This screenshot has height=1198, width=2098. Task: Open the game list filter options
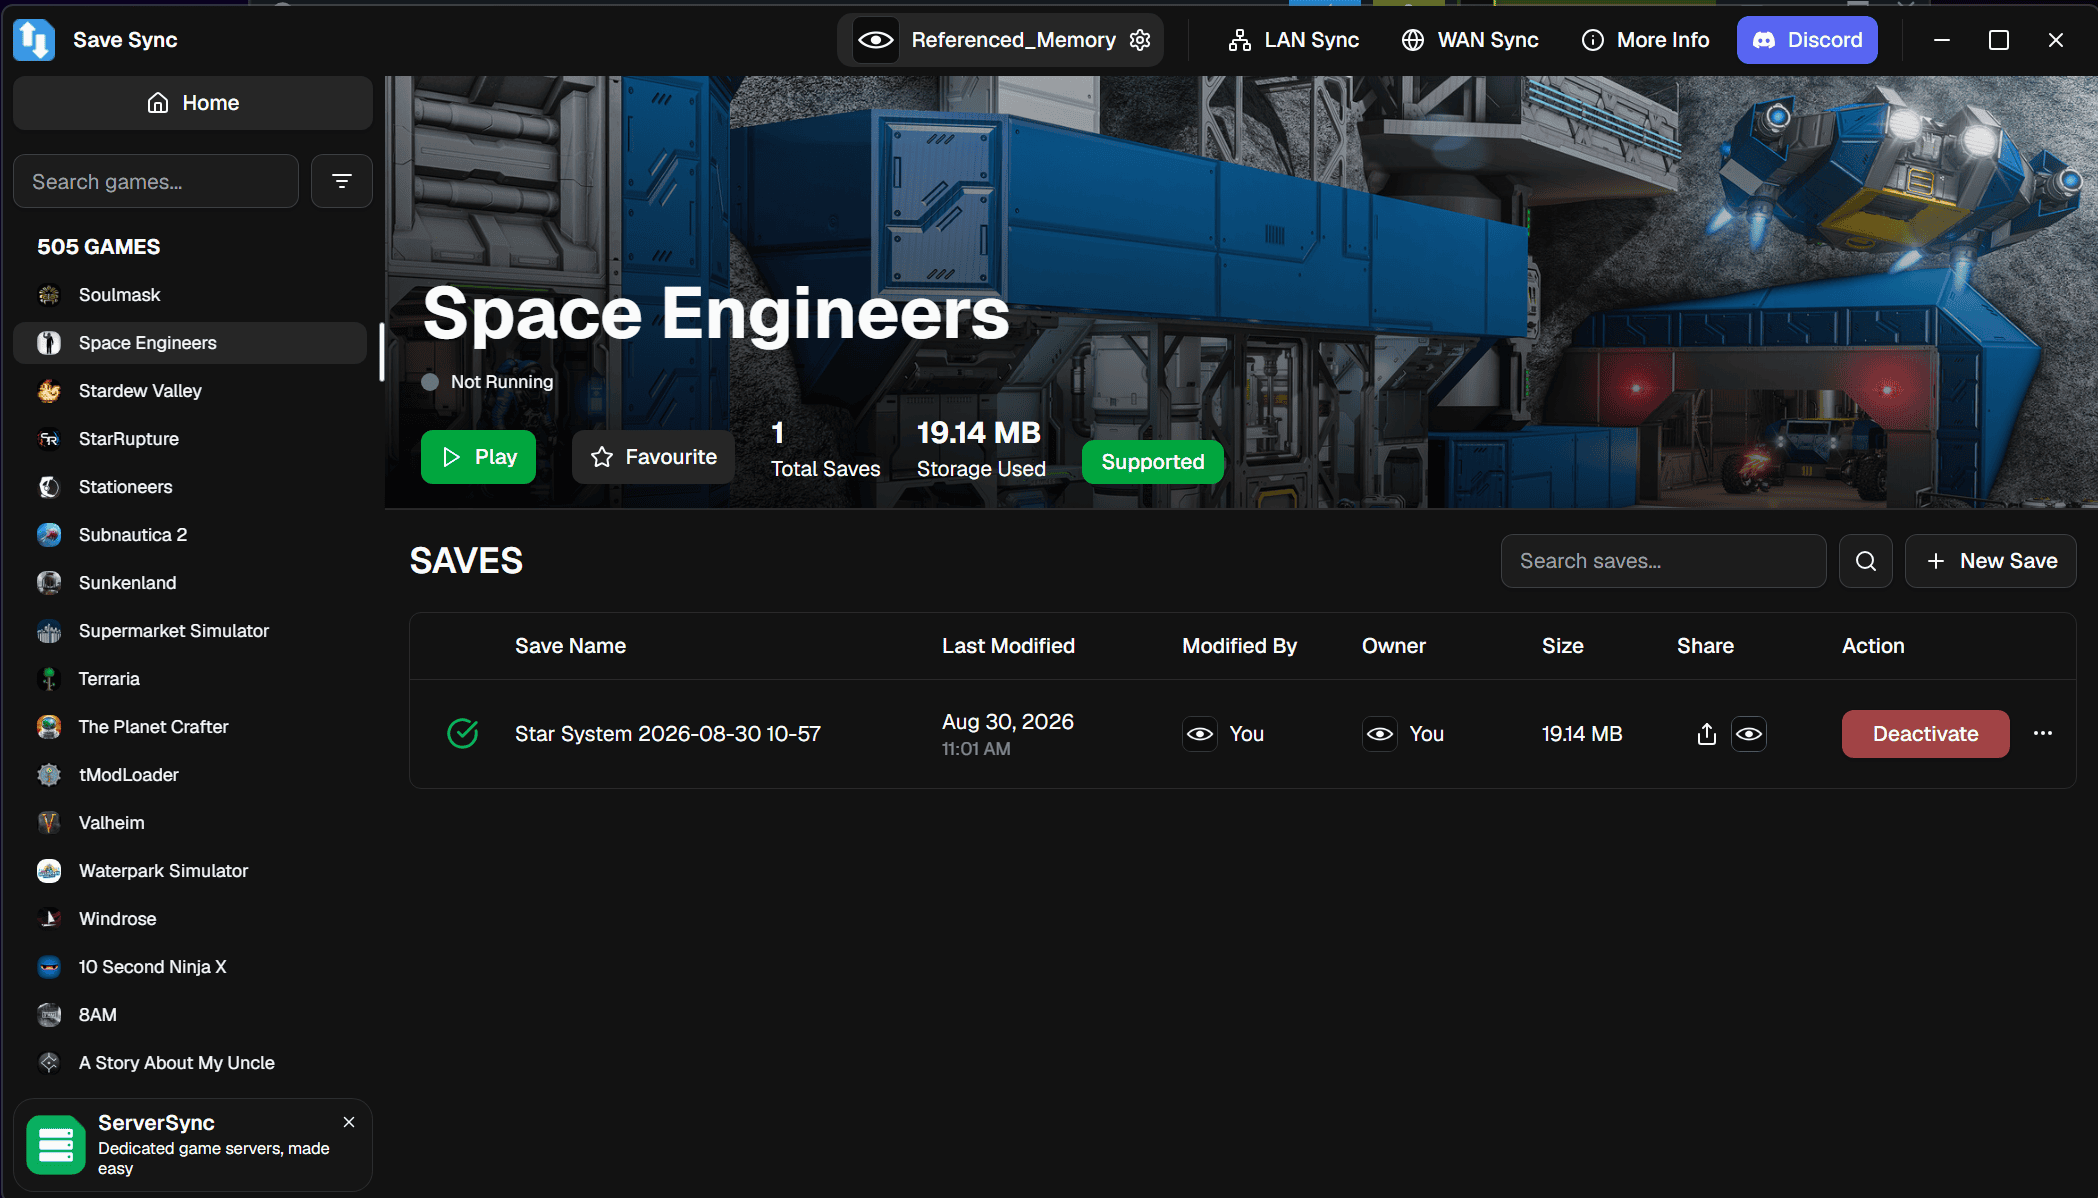[342, 181]
